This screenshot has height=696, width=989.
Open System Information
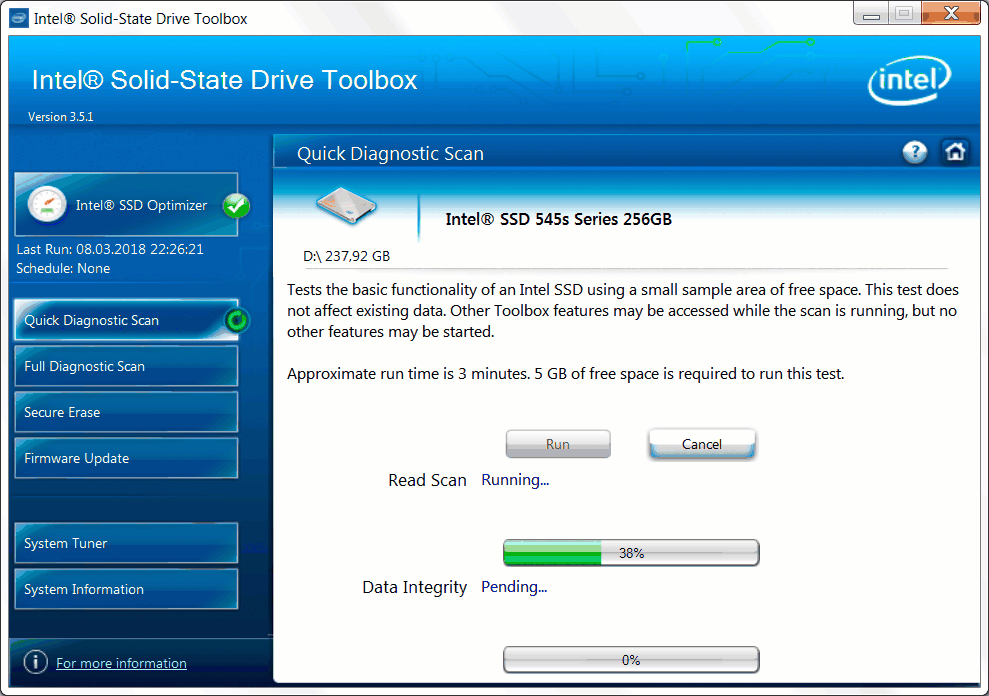tap(126, 589)
